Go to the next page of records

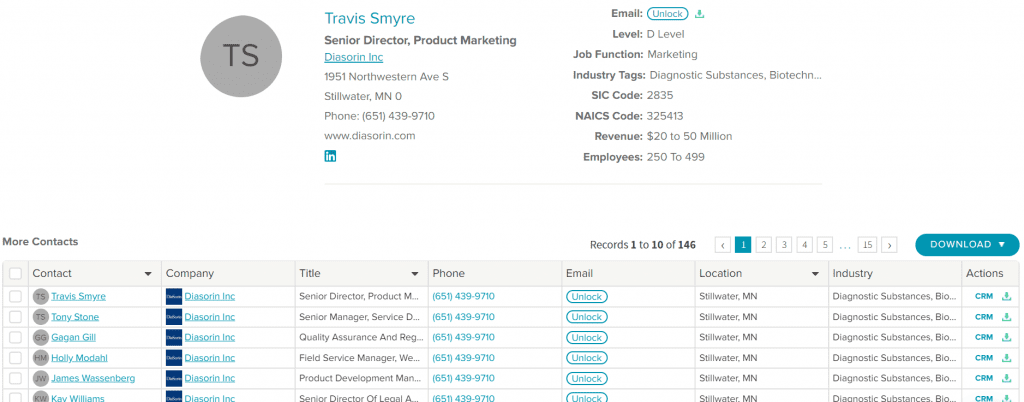pos(889,245)
